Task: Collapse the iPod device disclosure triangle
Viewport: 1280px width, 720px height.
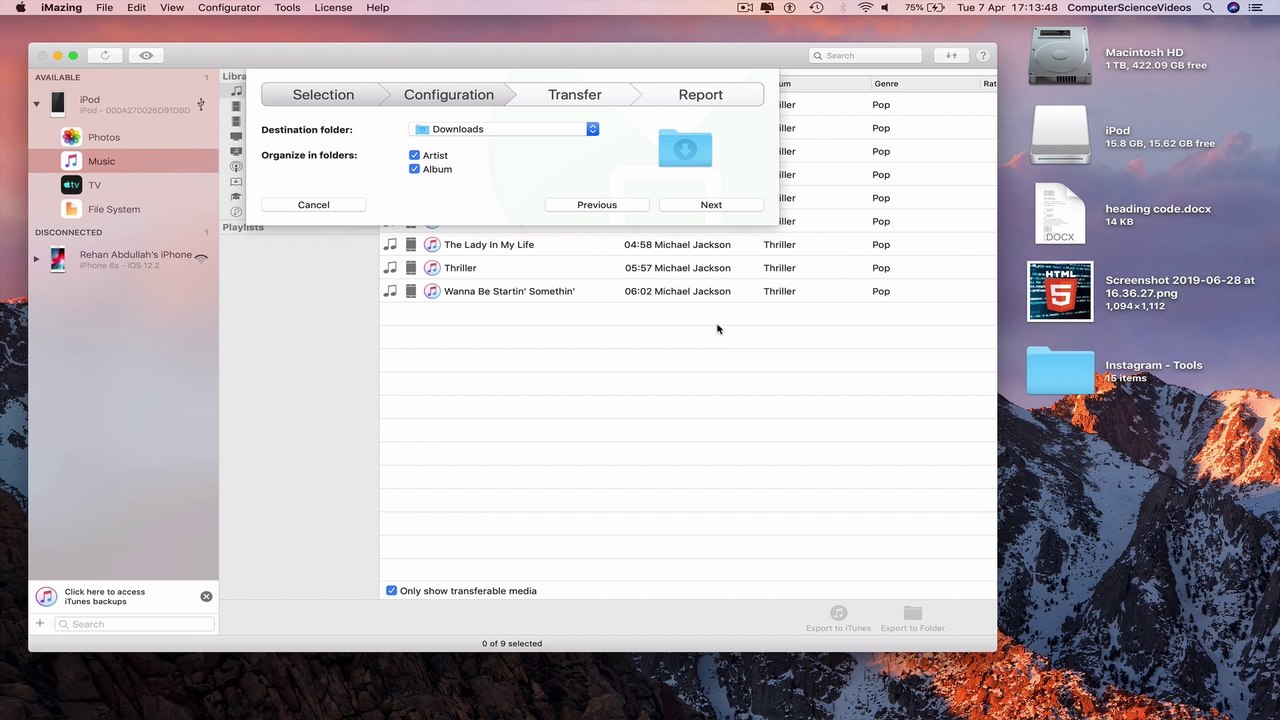Action: click(37, 104)
